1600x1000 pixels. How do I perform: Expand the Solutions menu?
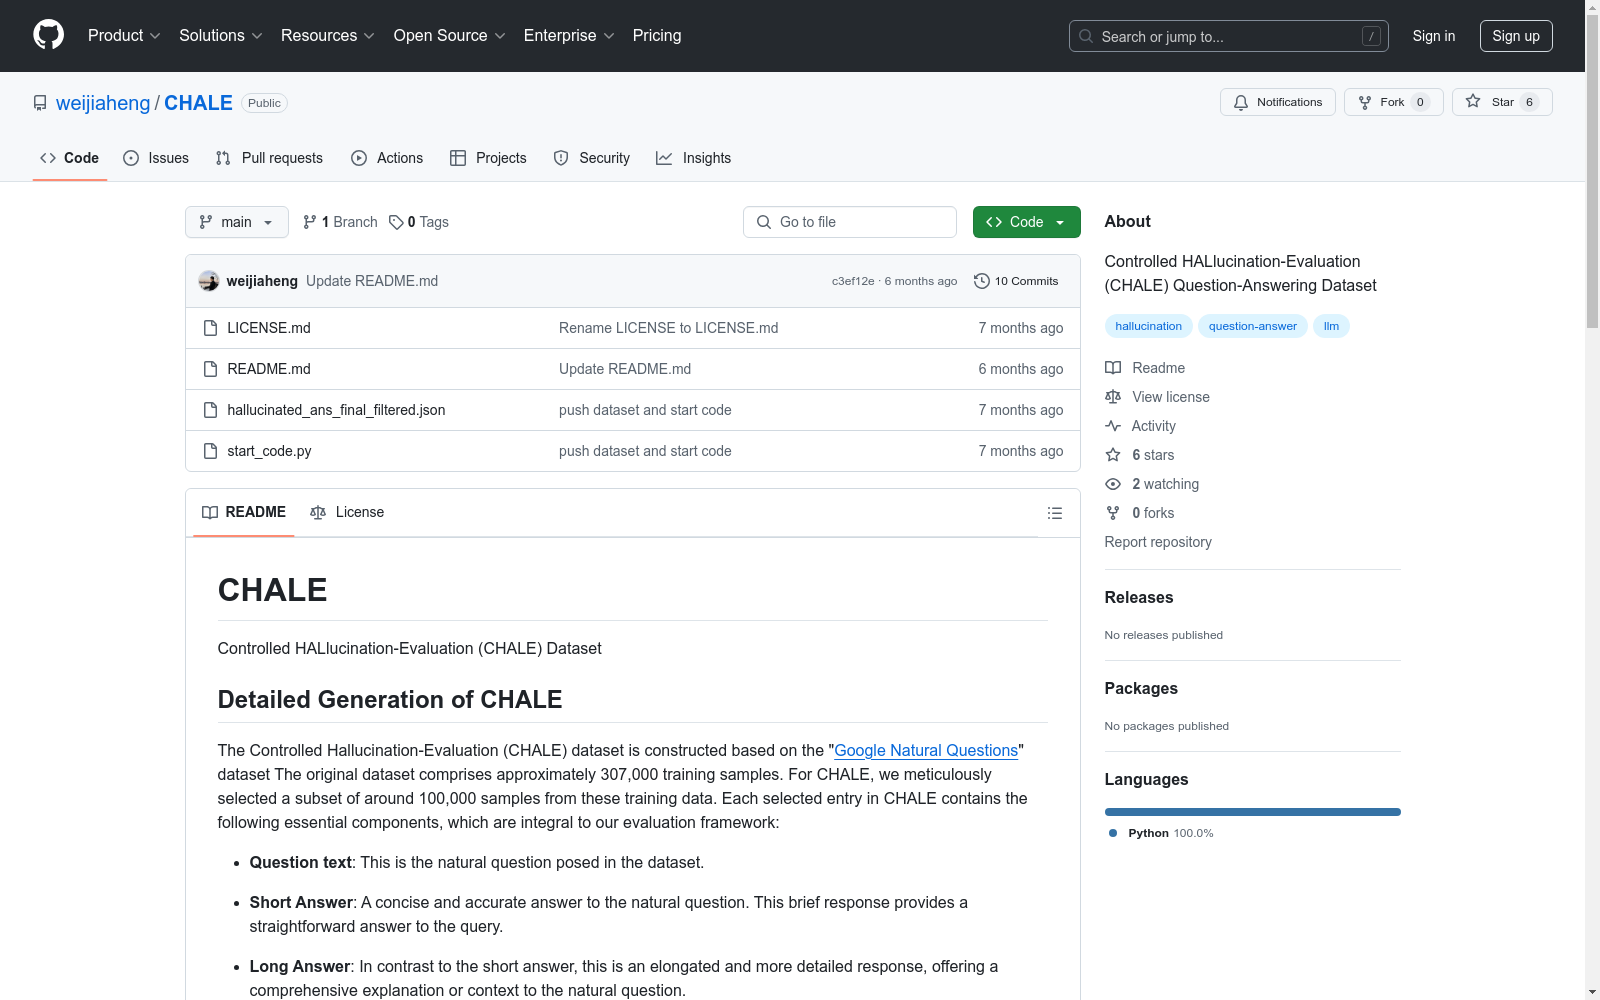221,35
